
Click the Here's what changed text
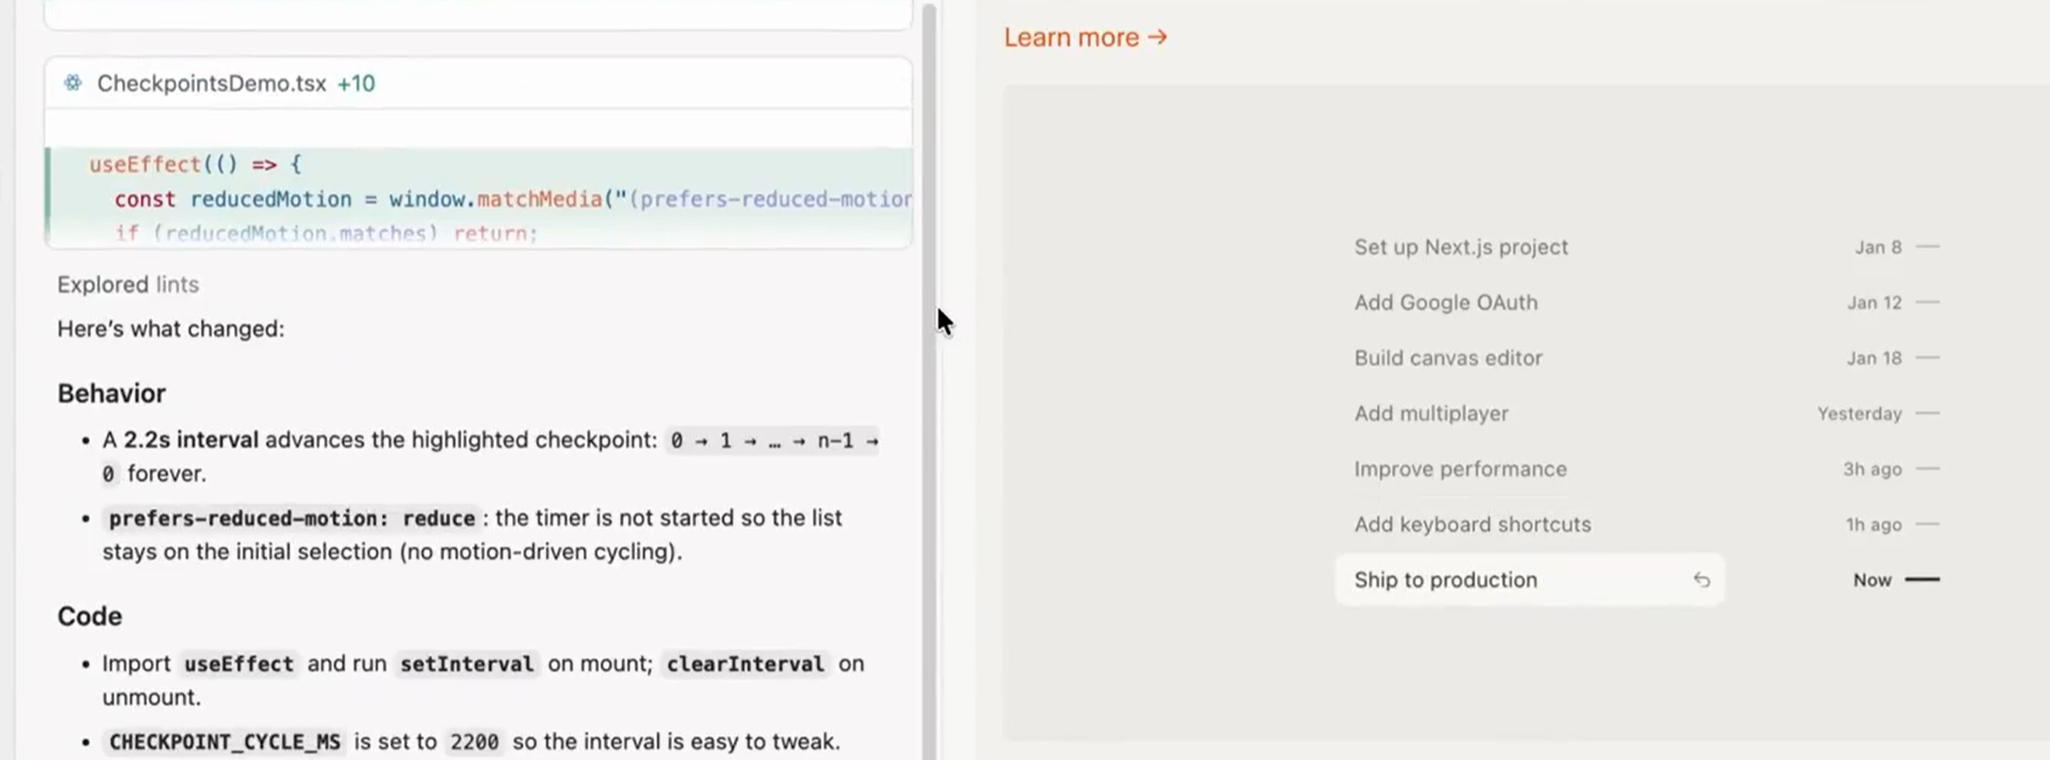click(171, 329)
